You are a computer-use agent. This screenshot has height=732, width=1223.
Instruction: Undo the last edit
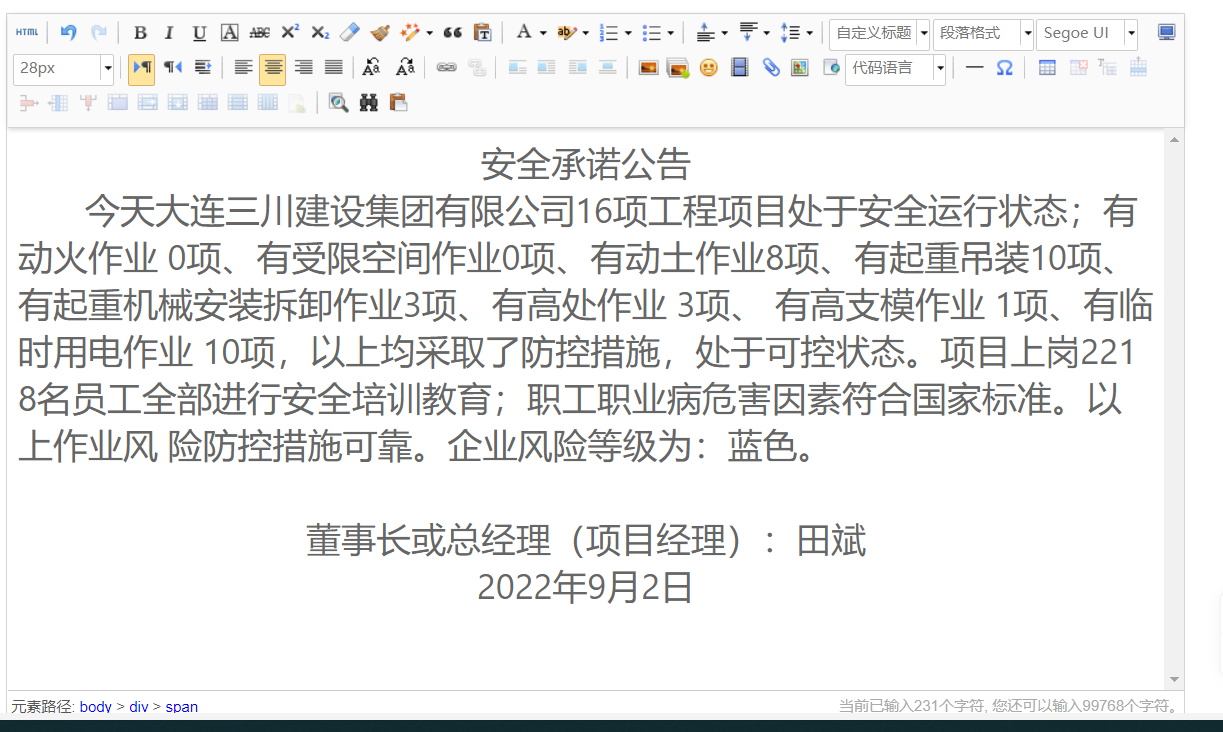[68, 32]
